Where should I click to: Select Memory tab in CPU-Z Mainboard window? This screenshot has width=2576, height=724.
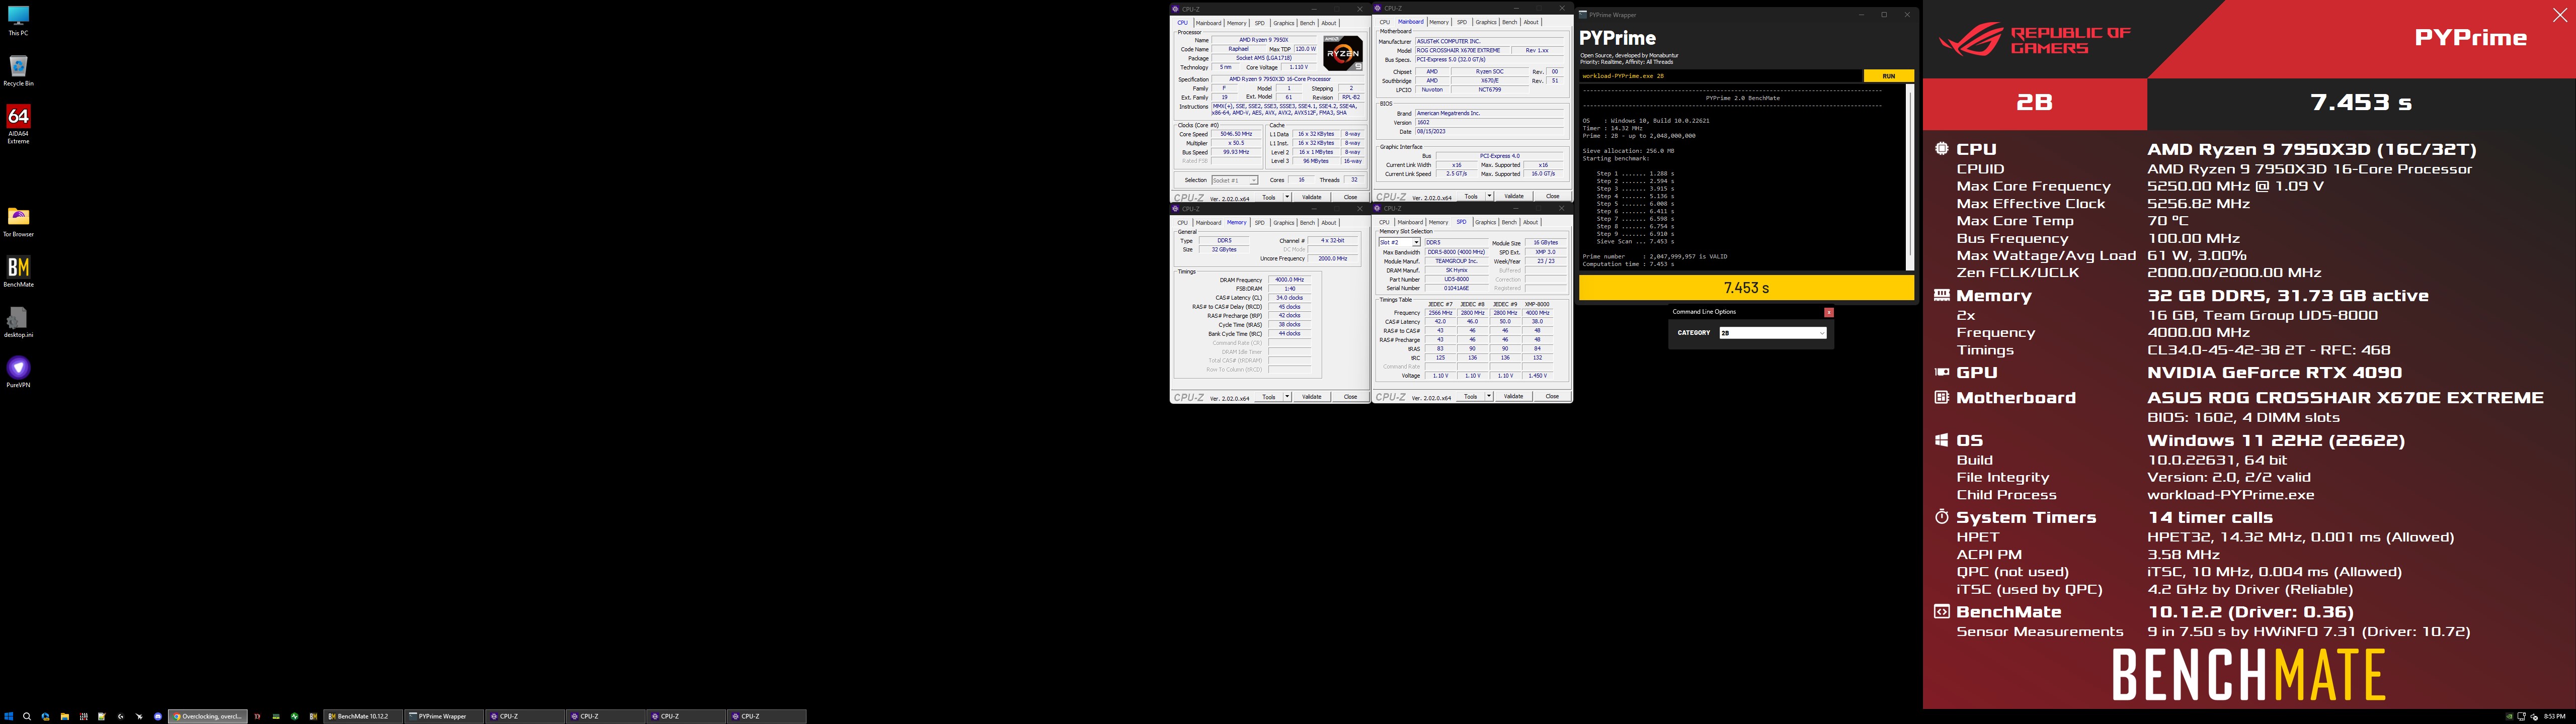[1439, 22]
